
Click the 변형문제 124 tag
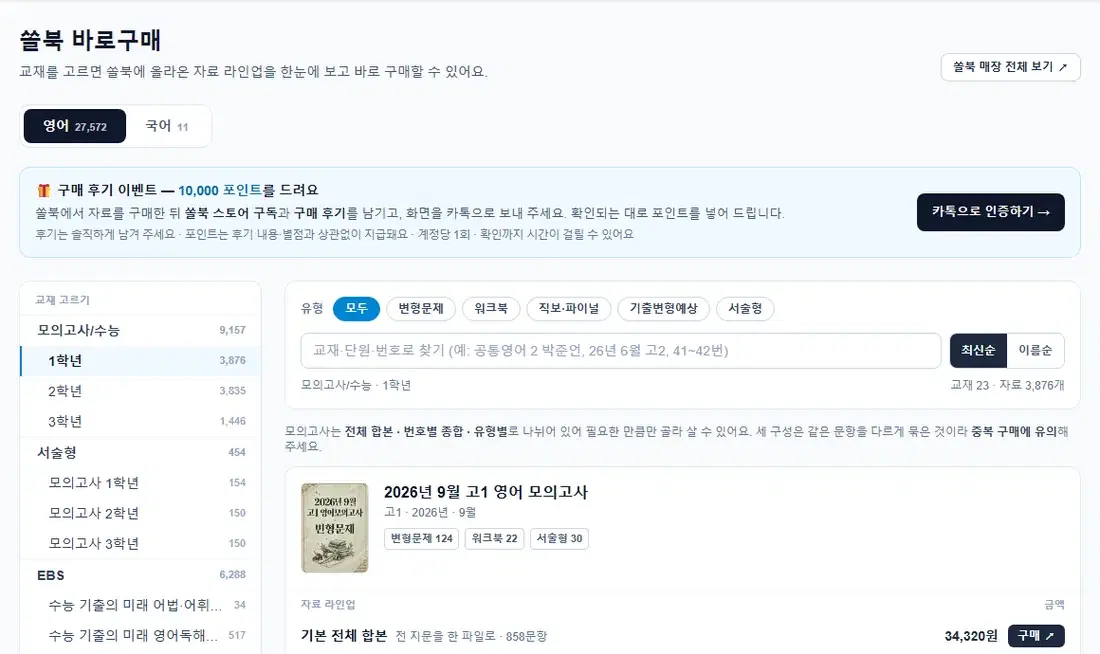422,538
